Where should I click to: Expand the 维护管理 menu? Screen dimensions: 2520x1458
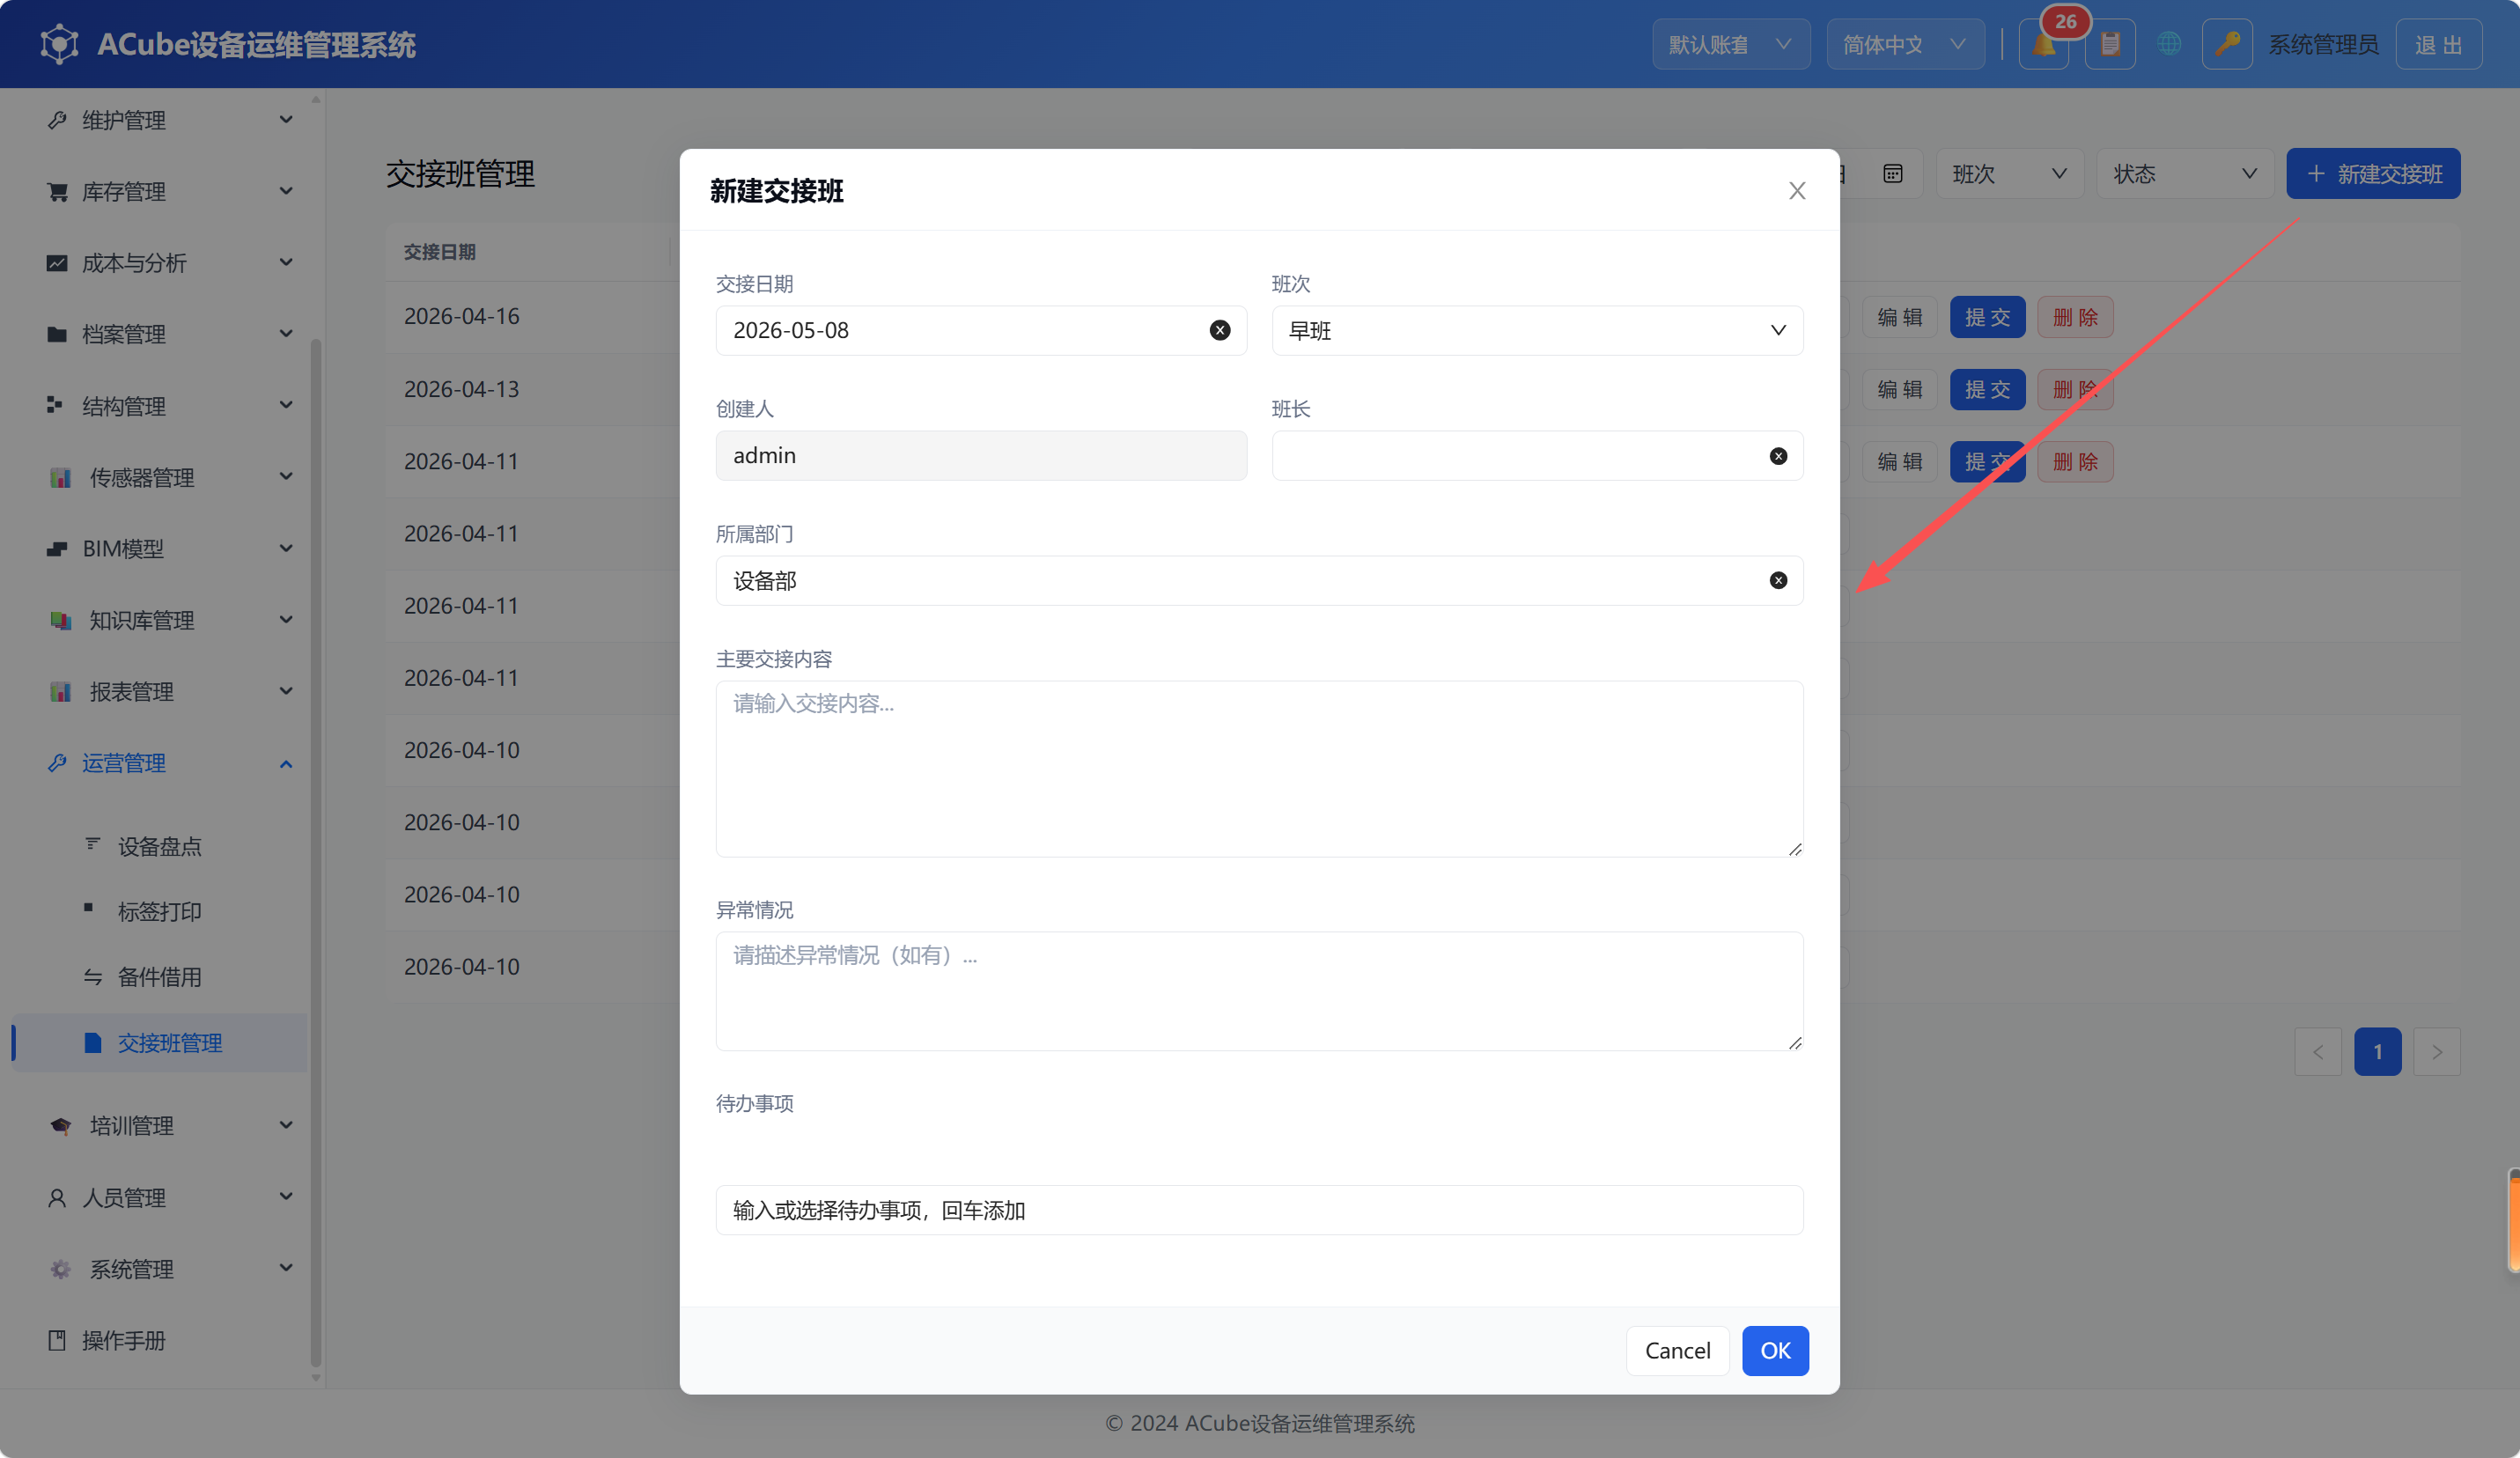click(x=160, y=120)
